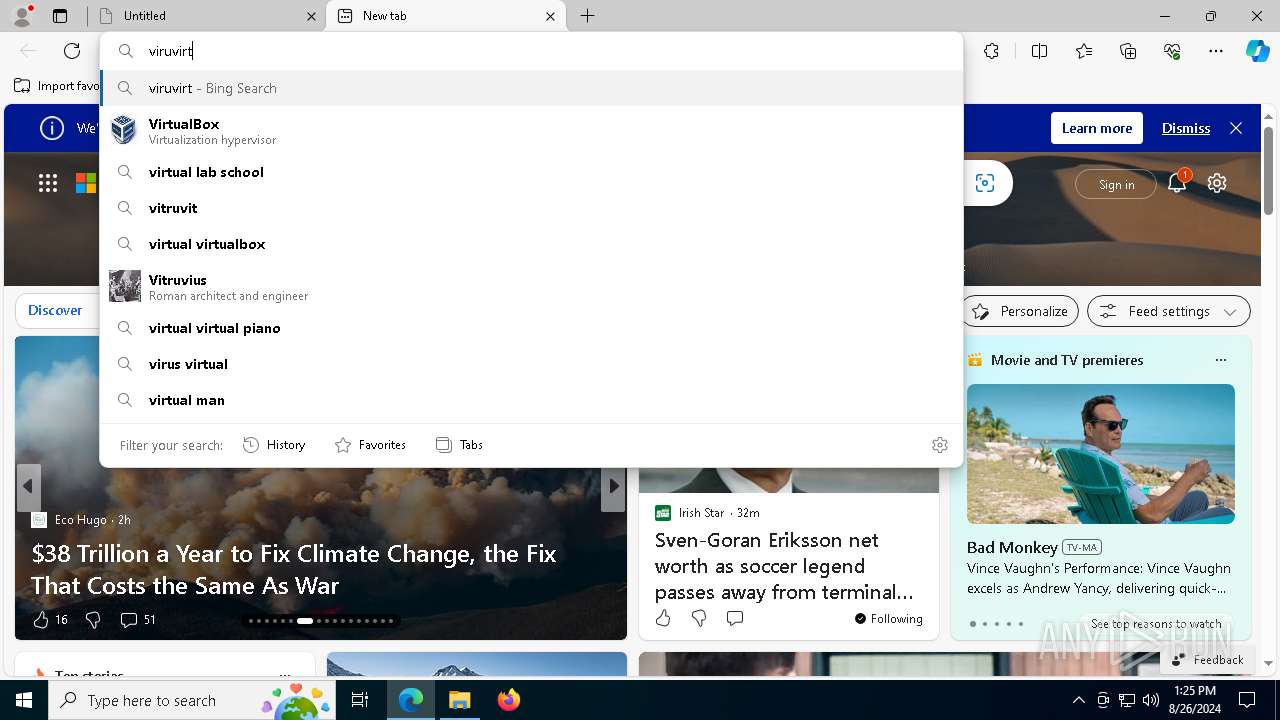This screenshot has height=720, width=1280.
Task: Open the 51 comments on climate story
Action: 137,620
